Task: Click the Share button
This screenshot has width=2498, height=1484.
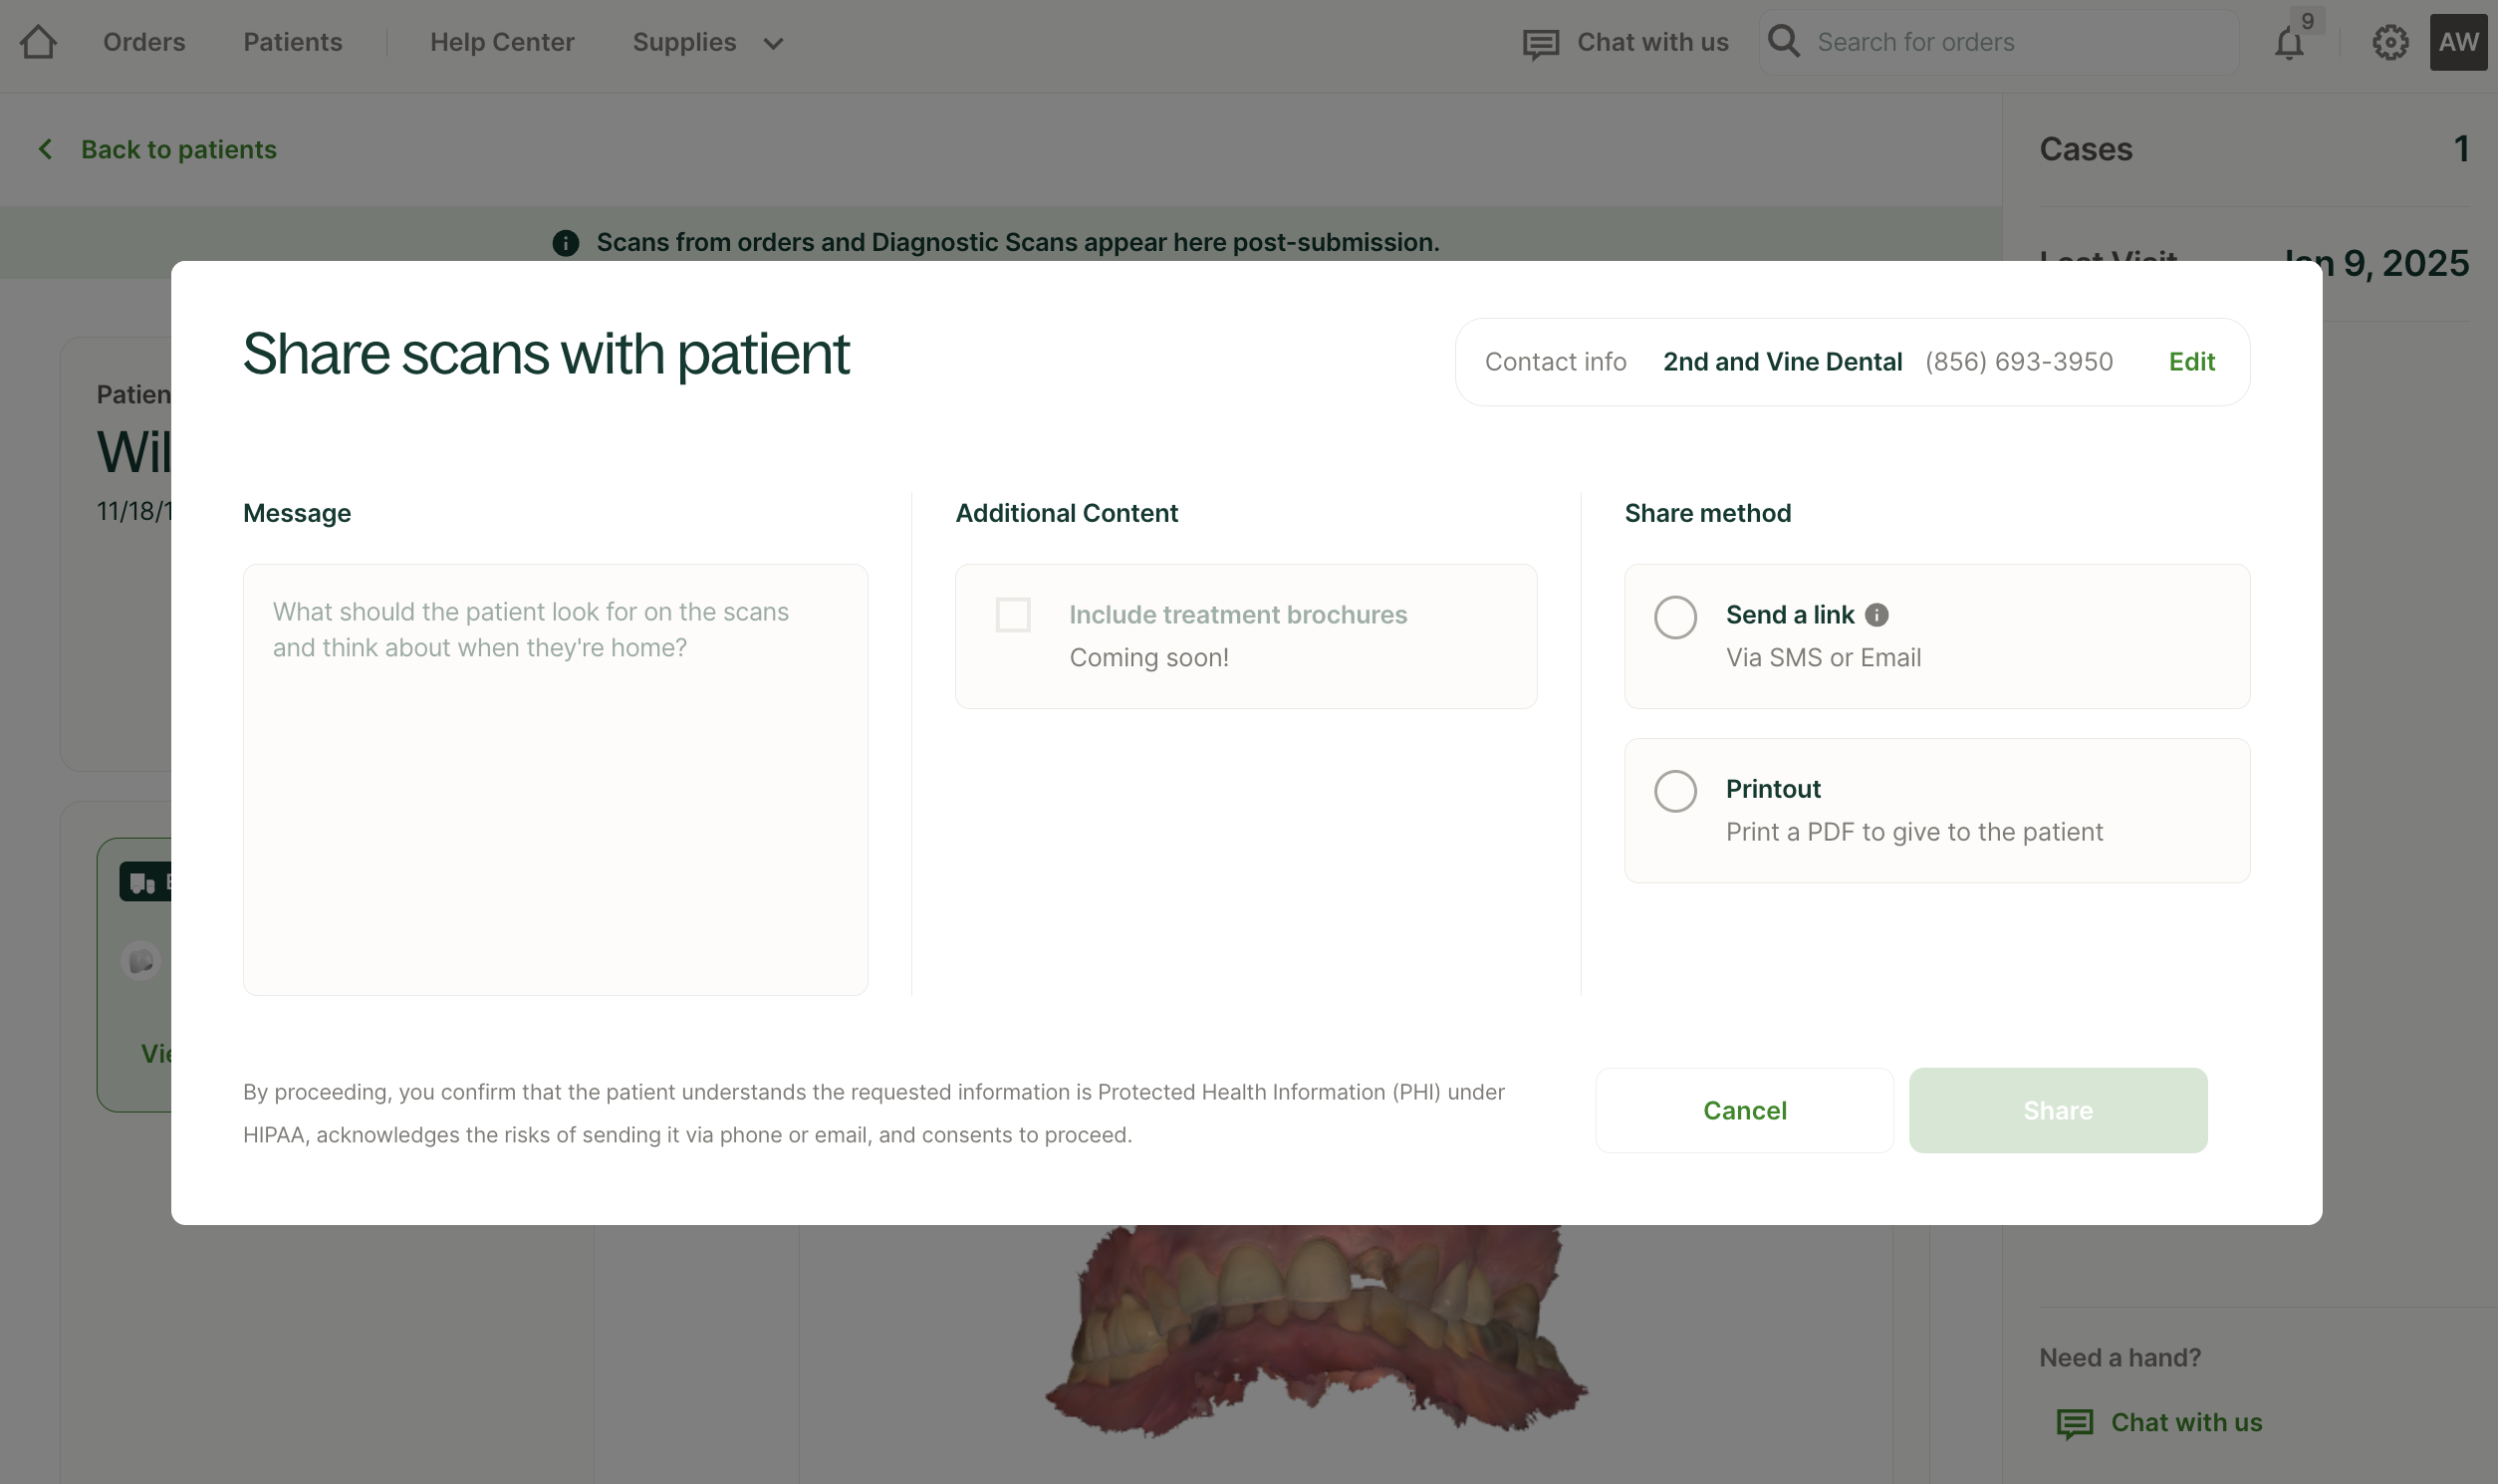Action: 2057,1110
